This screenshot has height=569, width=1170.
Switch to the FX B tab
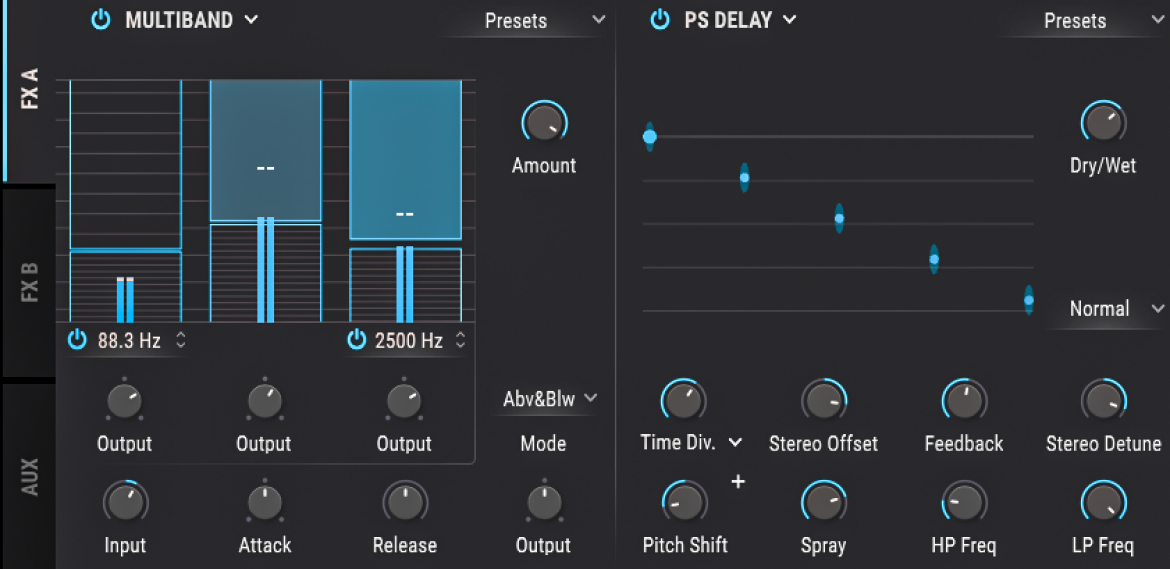click(x=28, y=282)
